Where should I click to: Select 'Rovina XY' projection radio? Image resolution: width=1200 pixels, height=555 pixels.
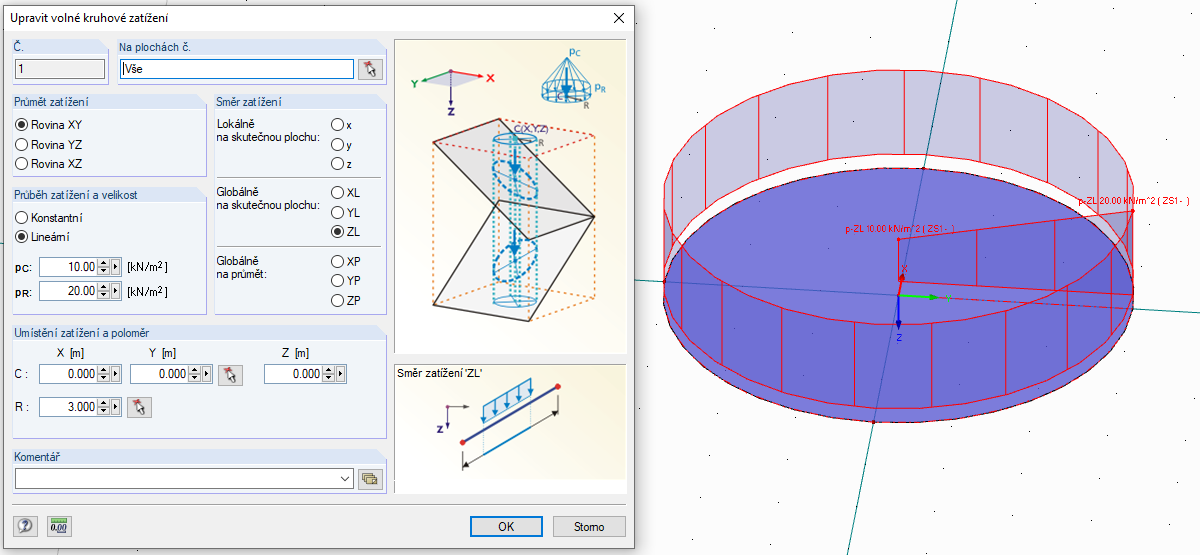click(21, 126)
